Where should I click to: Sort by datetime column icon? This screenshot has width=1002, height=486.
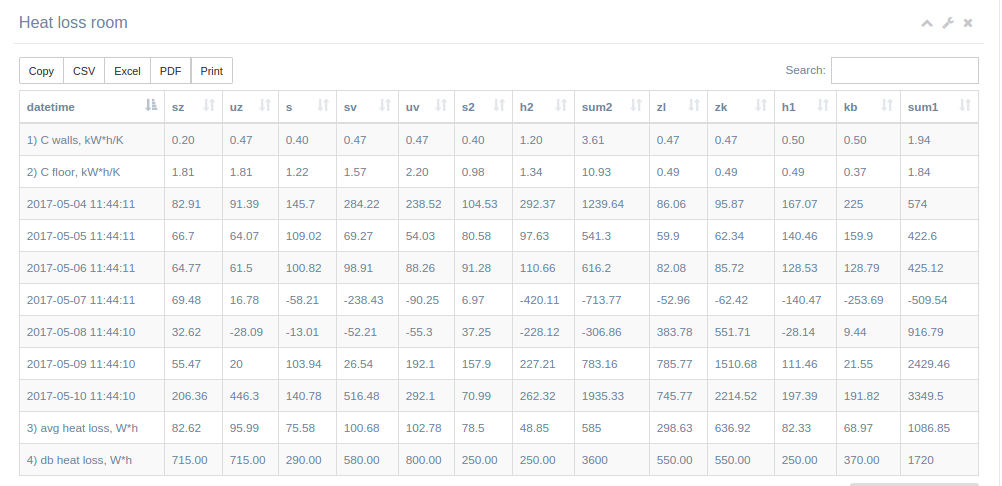point(151,106)
